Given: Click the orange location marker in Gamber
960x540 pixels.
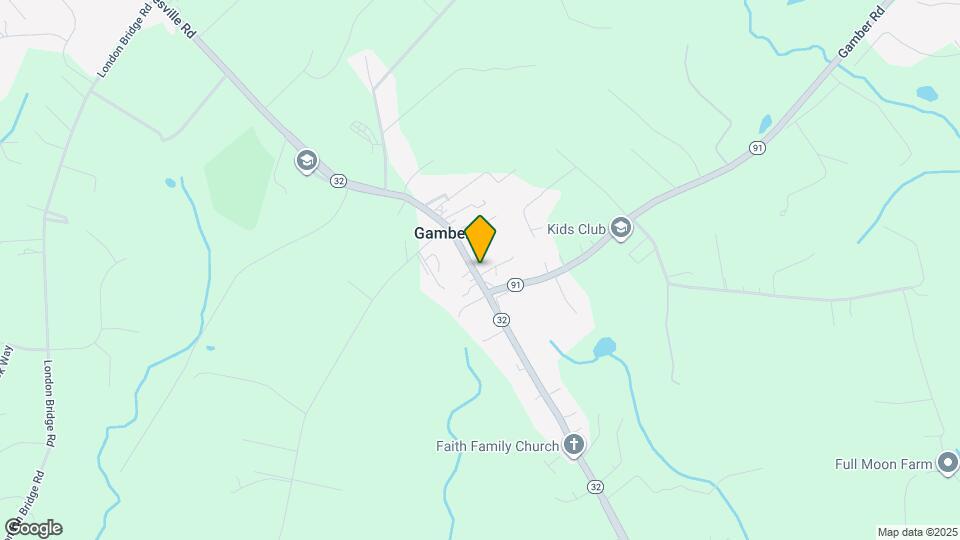Looking at the screenshot, I should coord(480,239).
